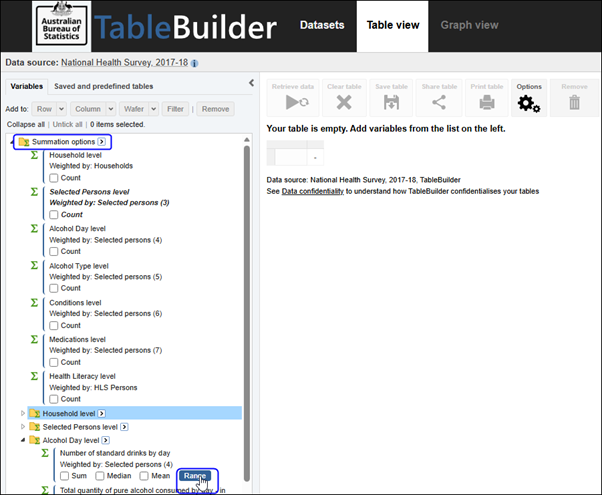
Task: Open the Column dropdown arrow
Action: (111, 109)
